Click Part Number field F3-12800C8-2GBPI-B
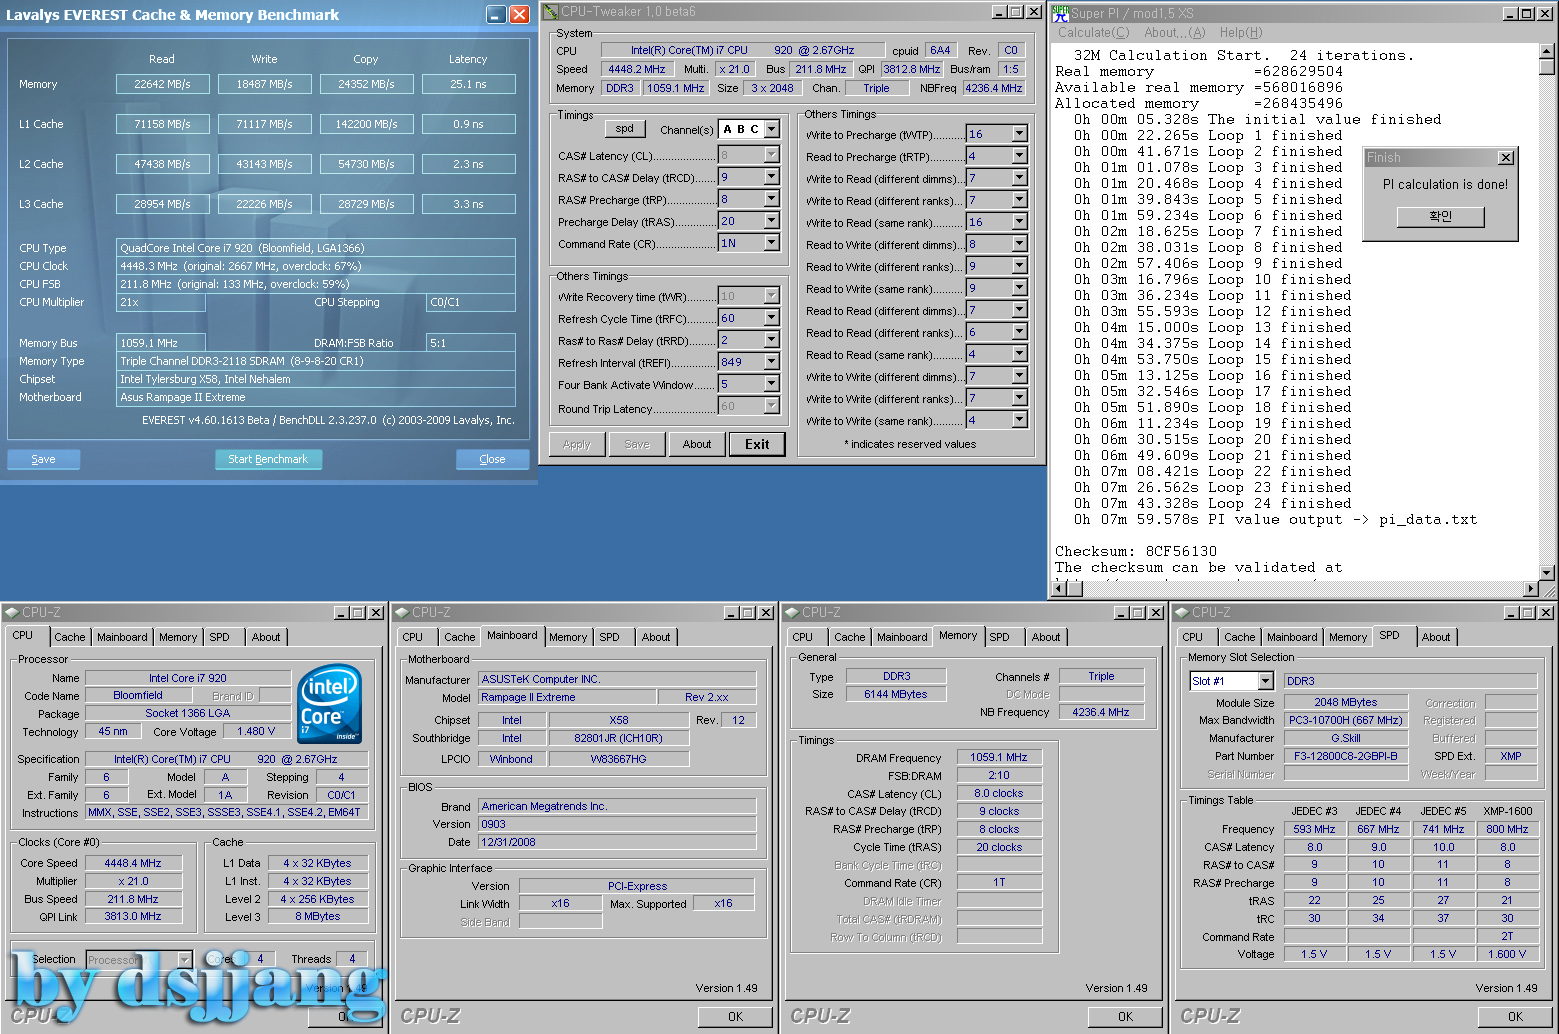 1345,756
